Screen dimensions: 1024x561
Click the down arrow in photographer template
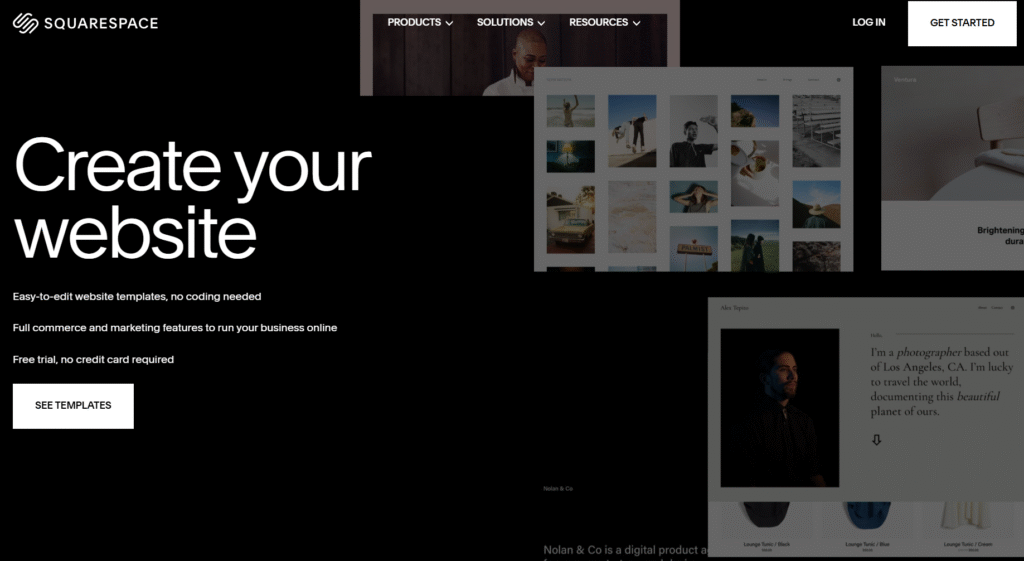click(x=876, y=440)
